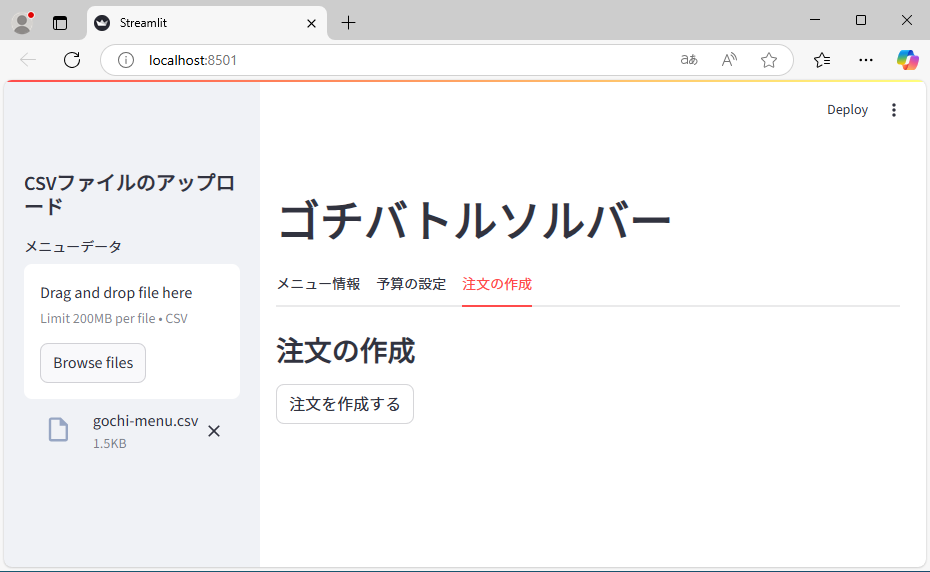Click the Deploy button
Image resolution: width=930 pixels, height=572 pixels.
pos(847,110)
